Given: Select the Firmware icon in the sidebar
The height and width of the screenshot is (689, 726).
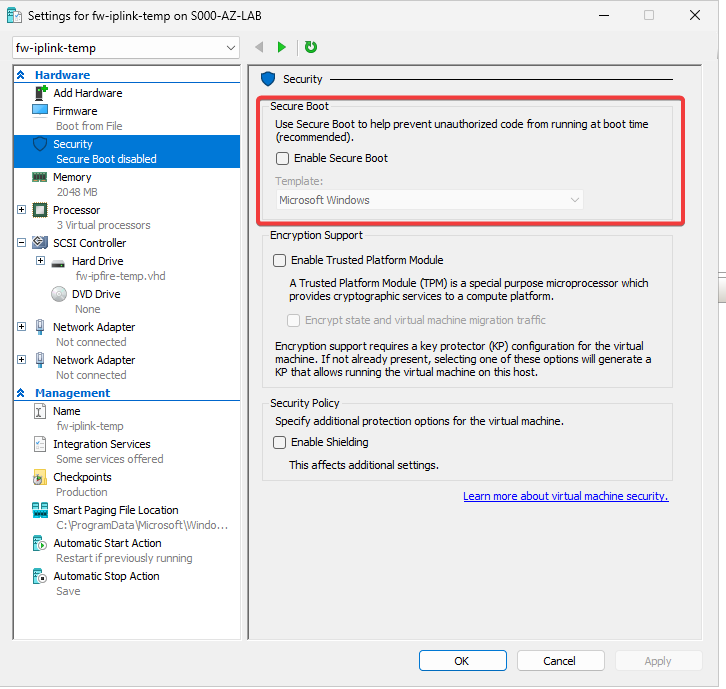Looking at the screenshot, I should coord(40,111).
